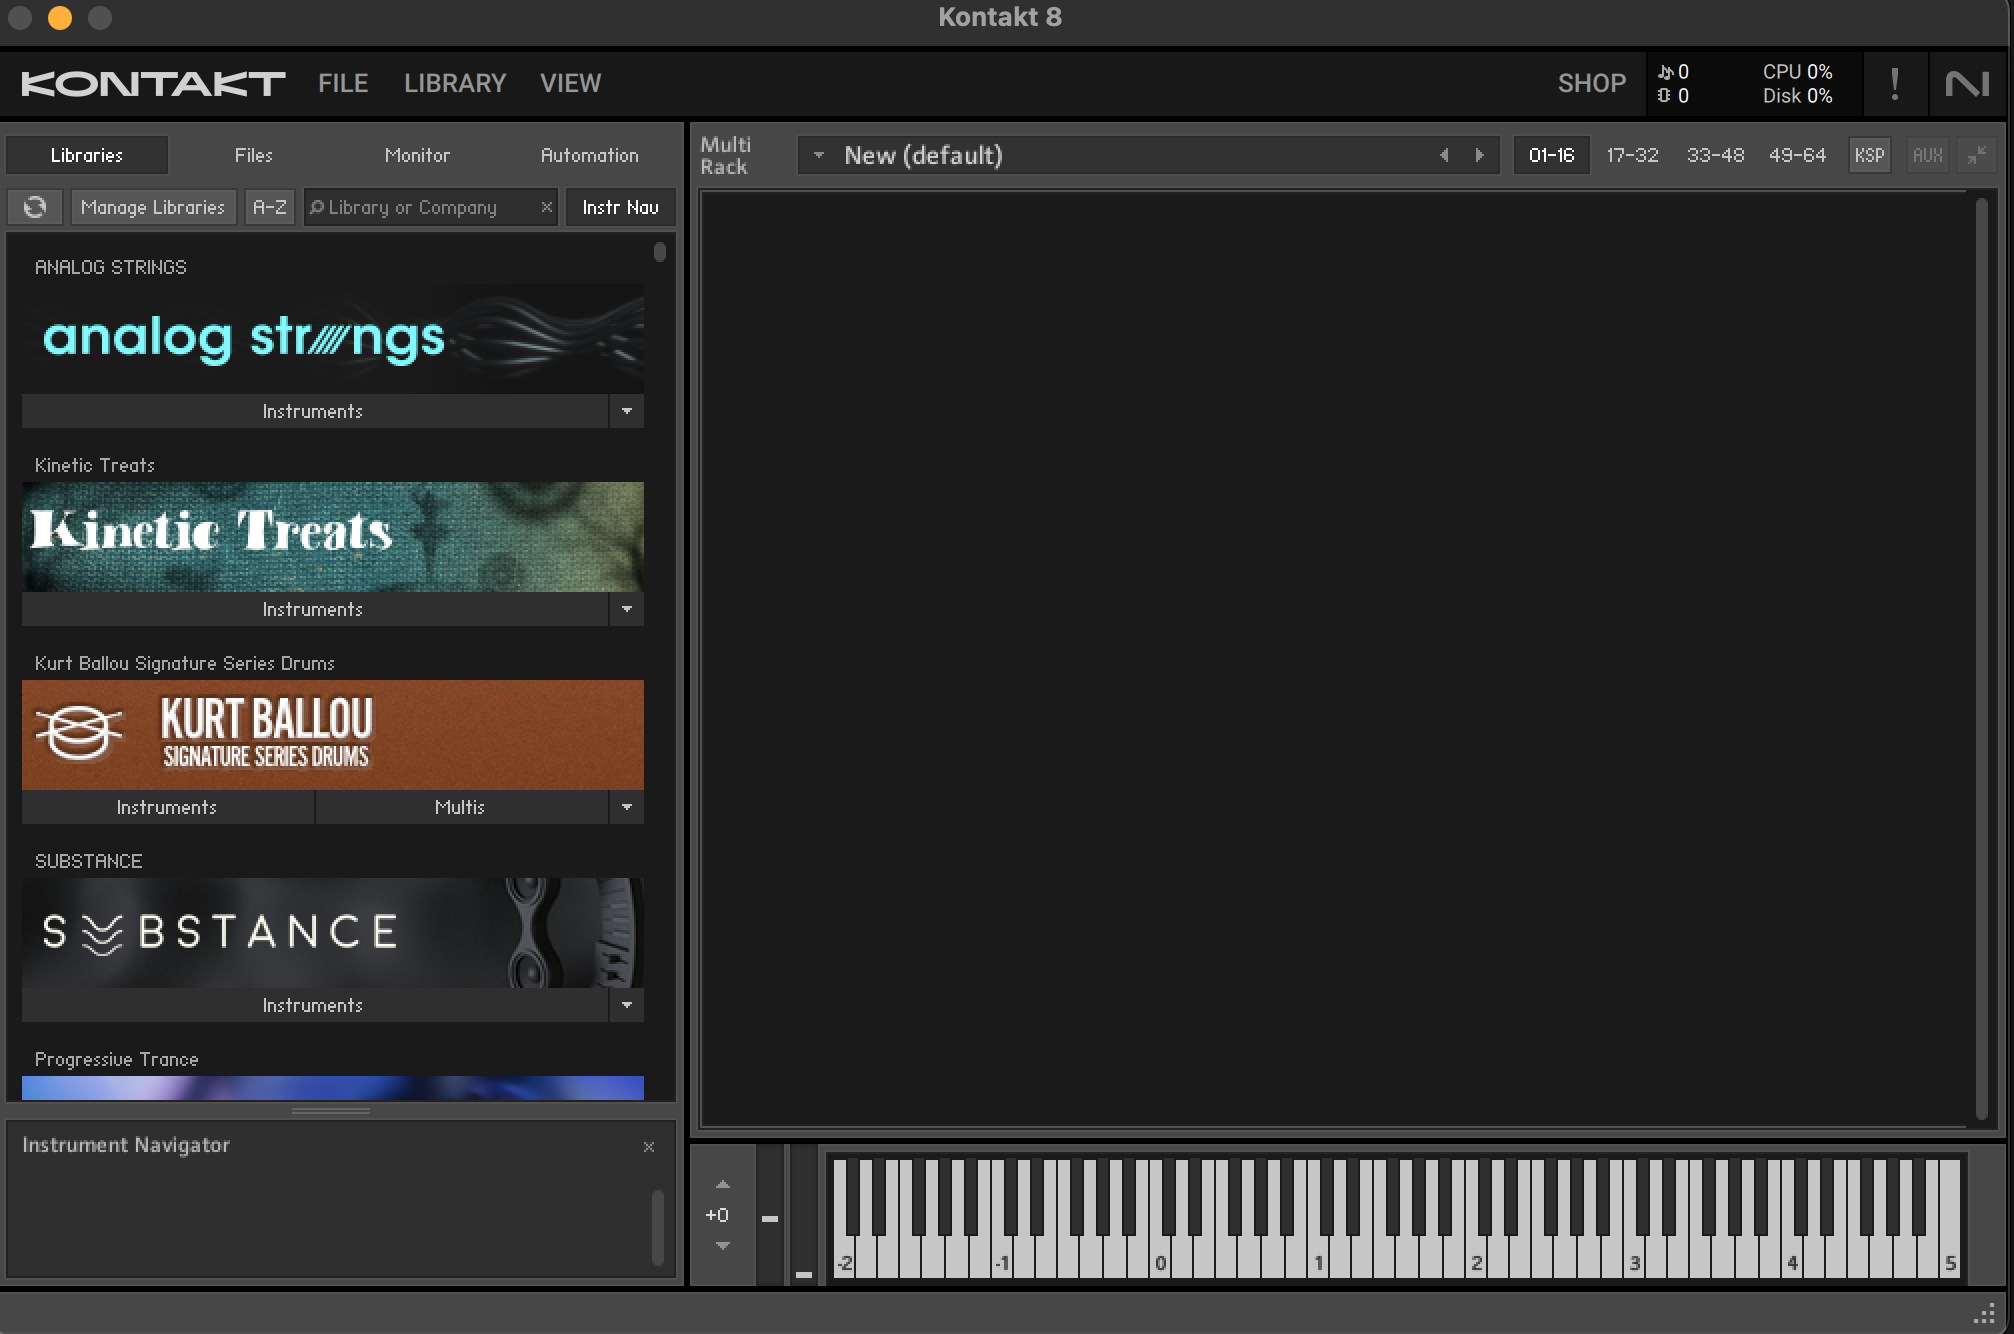Viewport: 2014px width, 1334px height.
Task: Expand the Kurt Ballou options dropdown arrow
Action: tap(627, 807)
